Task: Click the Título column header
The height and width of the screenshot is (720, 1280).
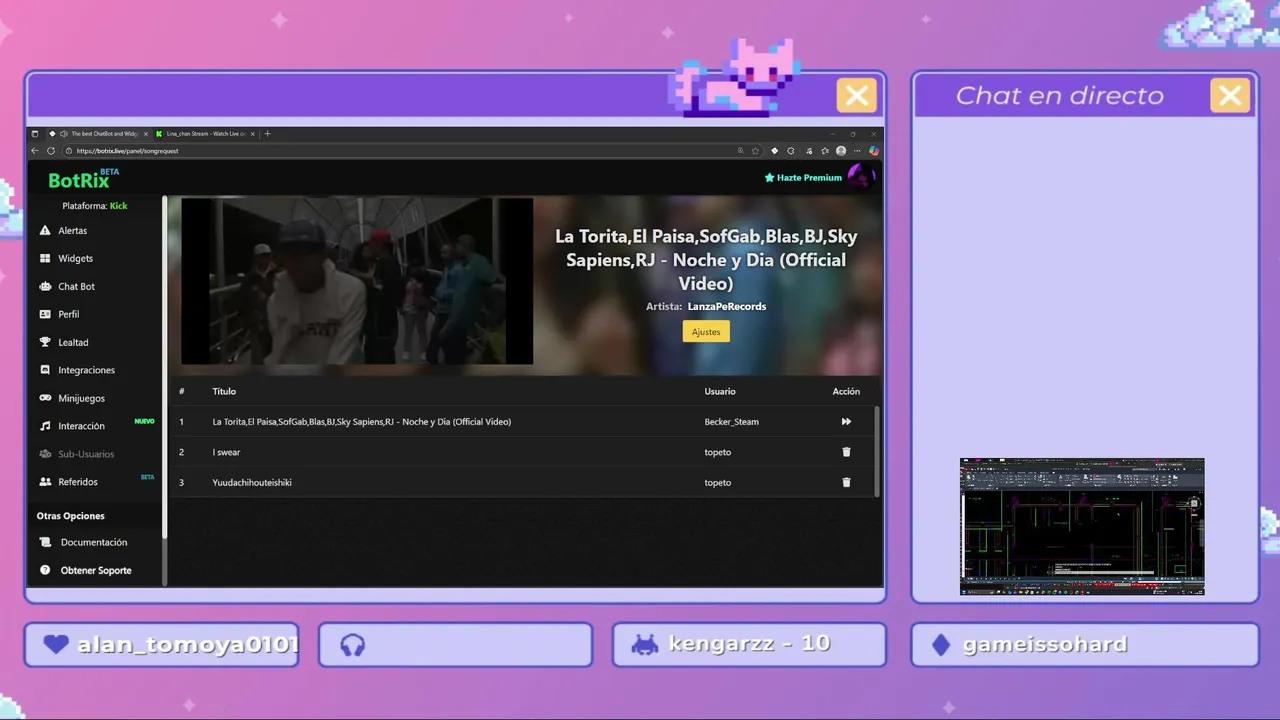Action: [224, 391]
